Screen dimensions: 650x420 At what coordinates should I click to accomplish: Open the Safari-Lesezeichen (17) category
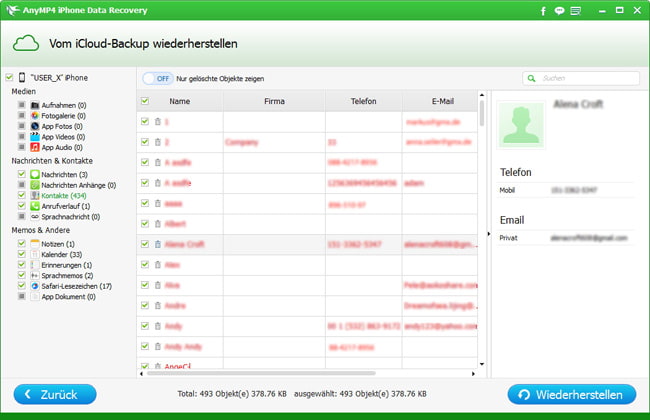point(77,286)
